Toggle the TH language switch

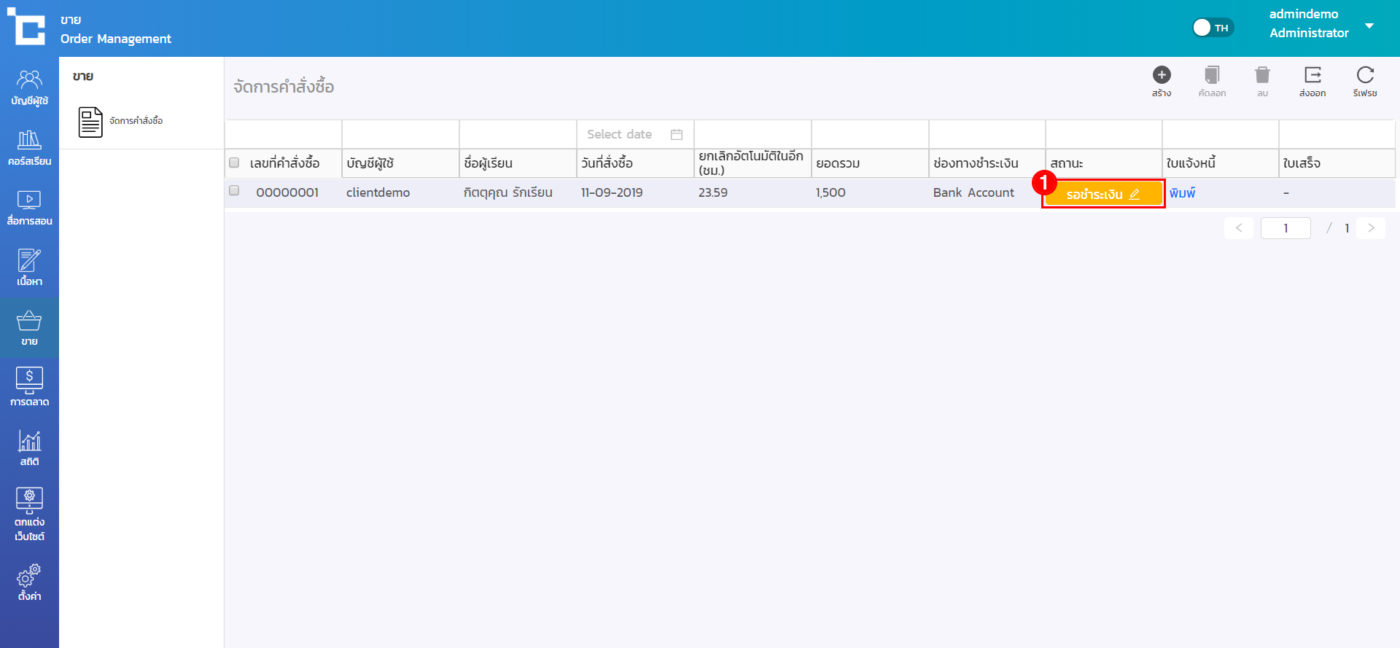coord(1213,28)
